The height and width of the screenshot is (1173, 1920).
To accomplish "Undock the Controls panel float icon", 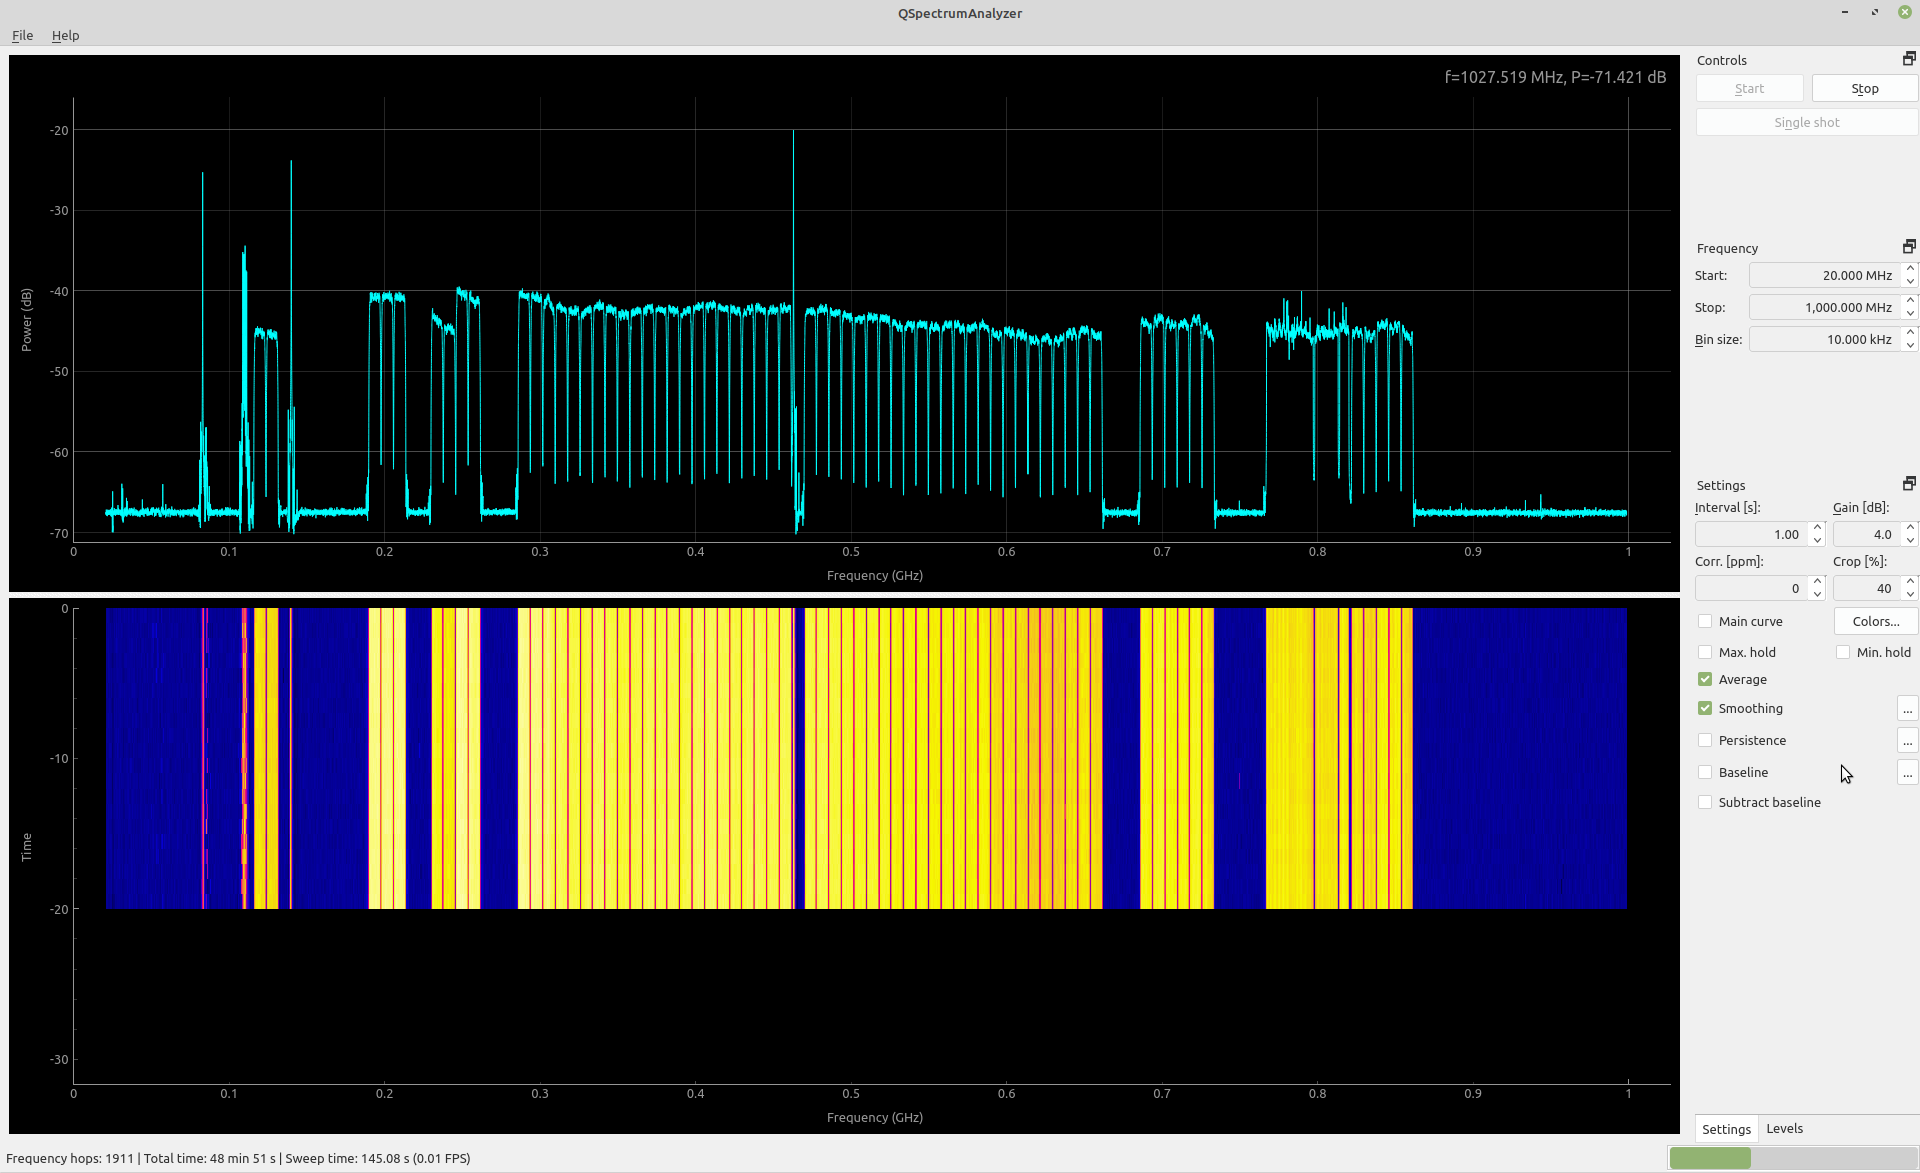I will (x=1908, y=59).
